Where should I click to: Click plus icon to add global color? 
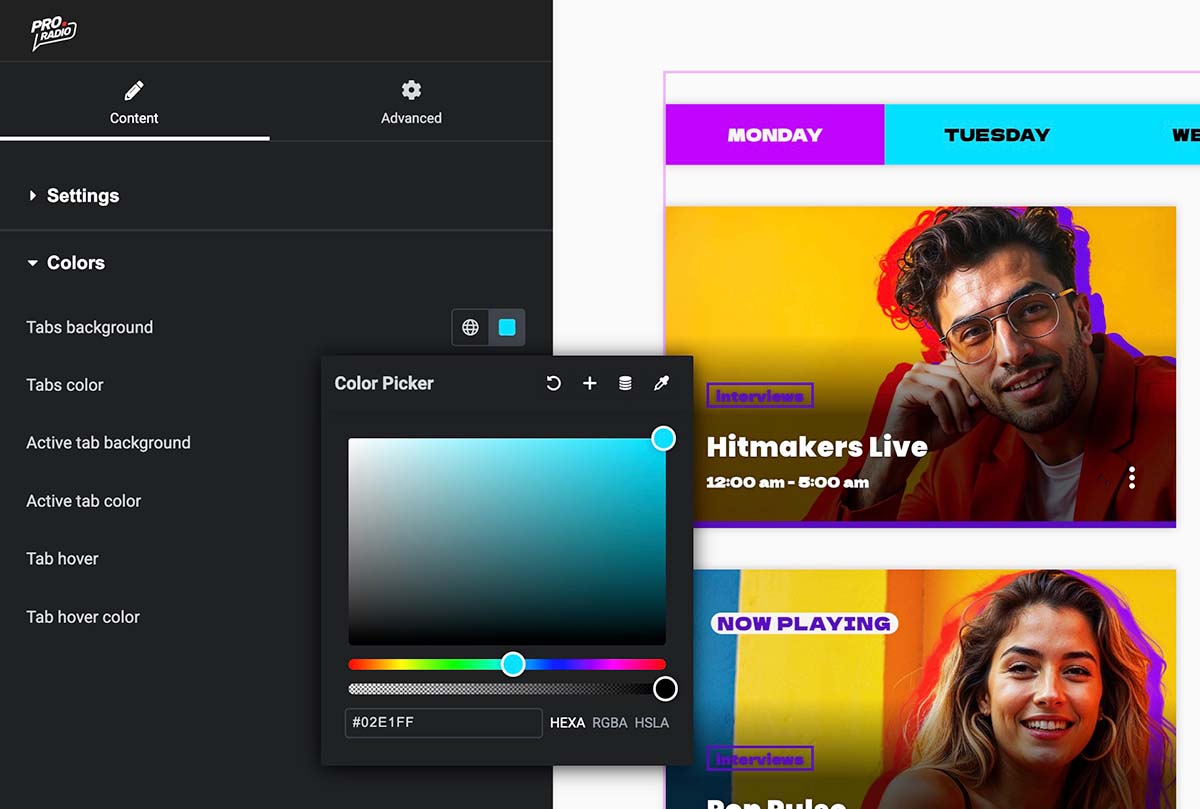[590, 383]
